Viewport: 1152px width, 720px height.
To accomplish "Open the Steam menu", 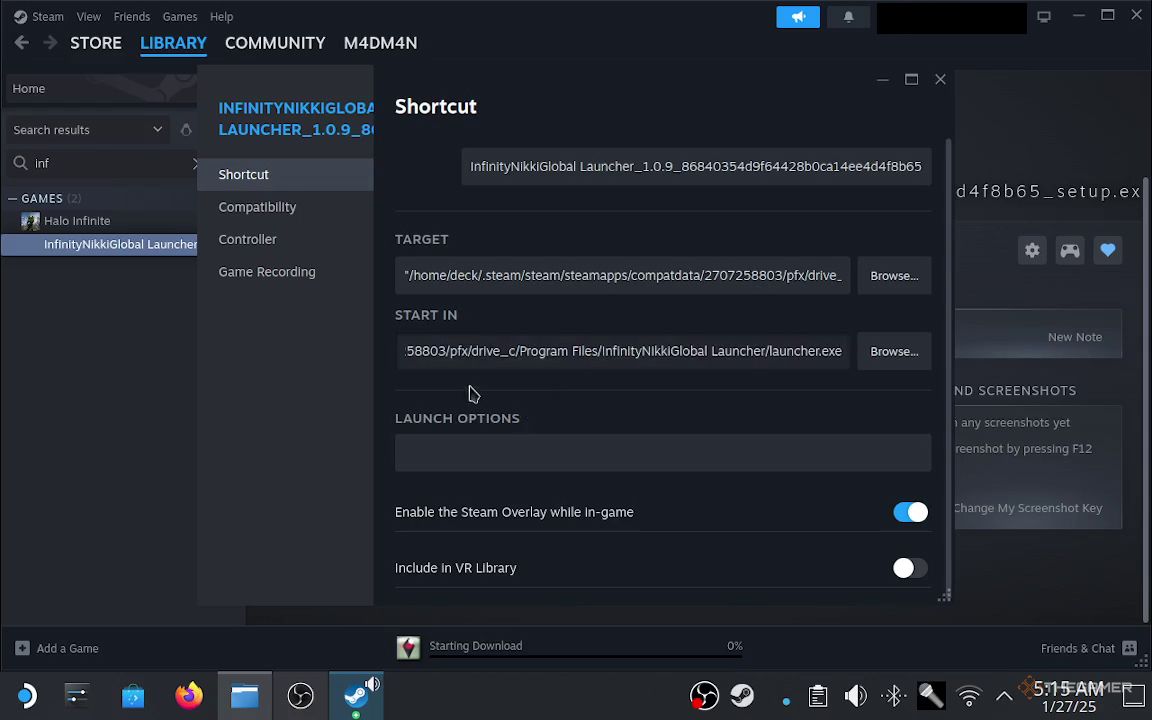I will point(48,16).
